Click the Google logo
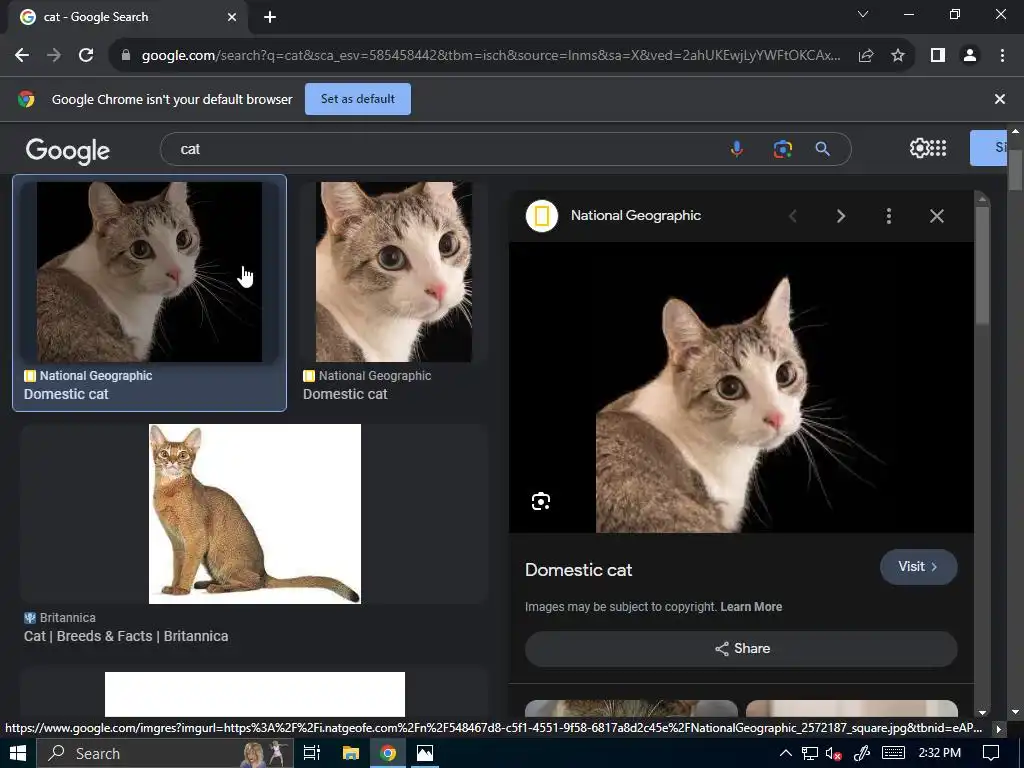 pyautogui.click(x=68, y=150)
